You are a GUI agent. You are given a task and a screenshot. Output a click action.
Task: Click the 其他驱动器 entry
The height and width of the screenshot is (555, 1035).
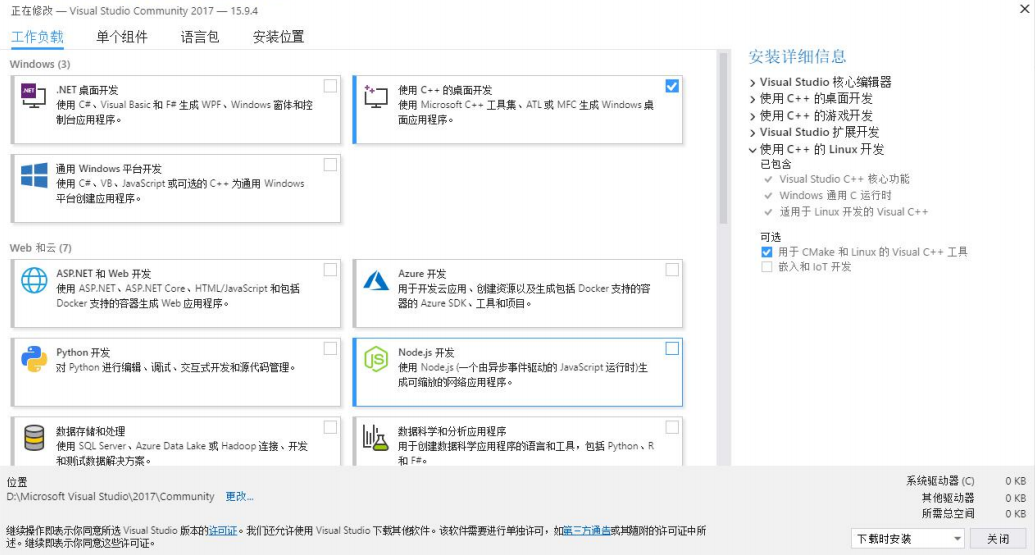[974, 498]
